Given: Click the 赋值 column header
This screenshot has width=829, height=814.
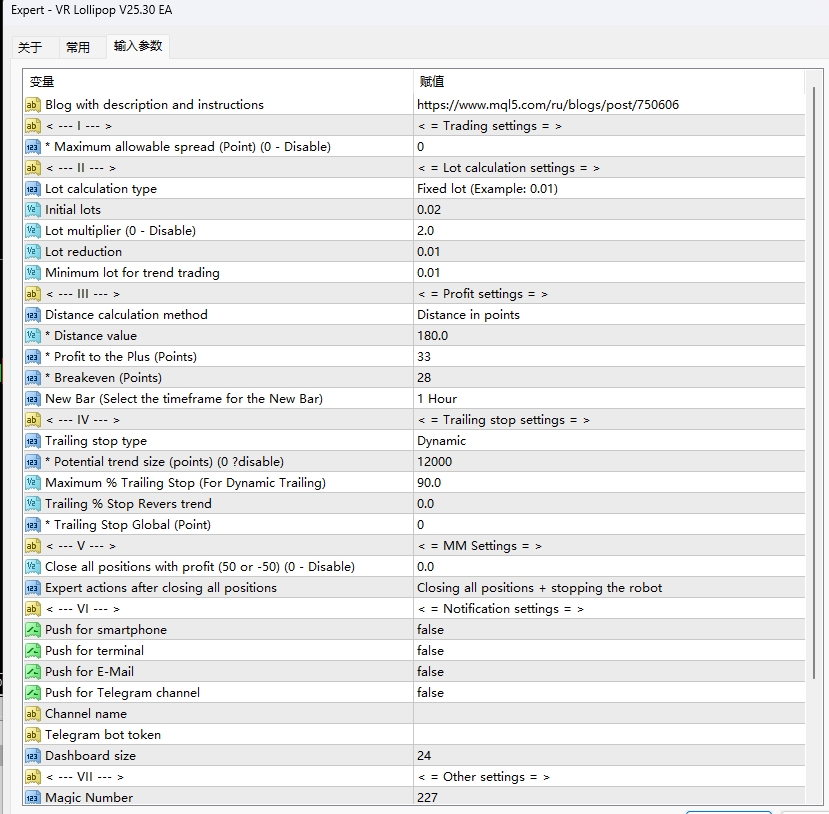Looking at the screenshot, I should point(609,82).
